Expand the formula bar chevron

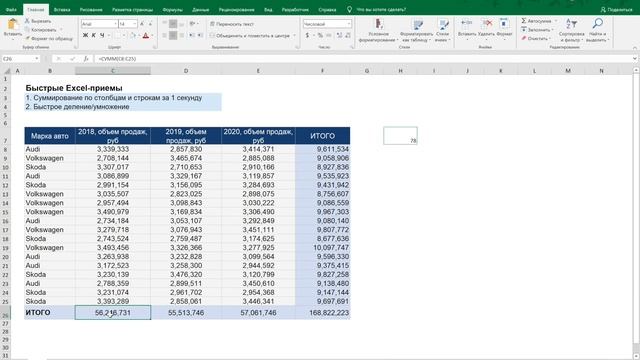pyautogui.click(x=635, y=59)
